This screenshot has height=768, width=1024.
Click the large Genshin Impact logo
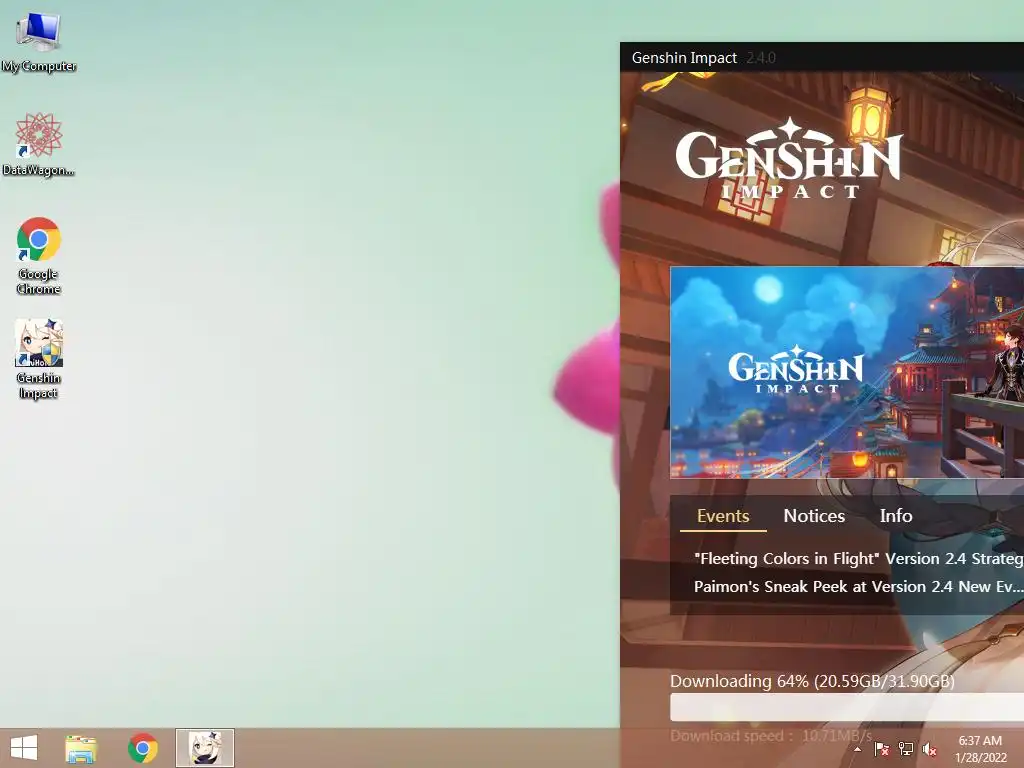789,159
